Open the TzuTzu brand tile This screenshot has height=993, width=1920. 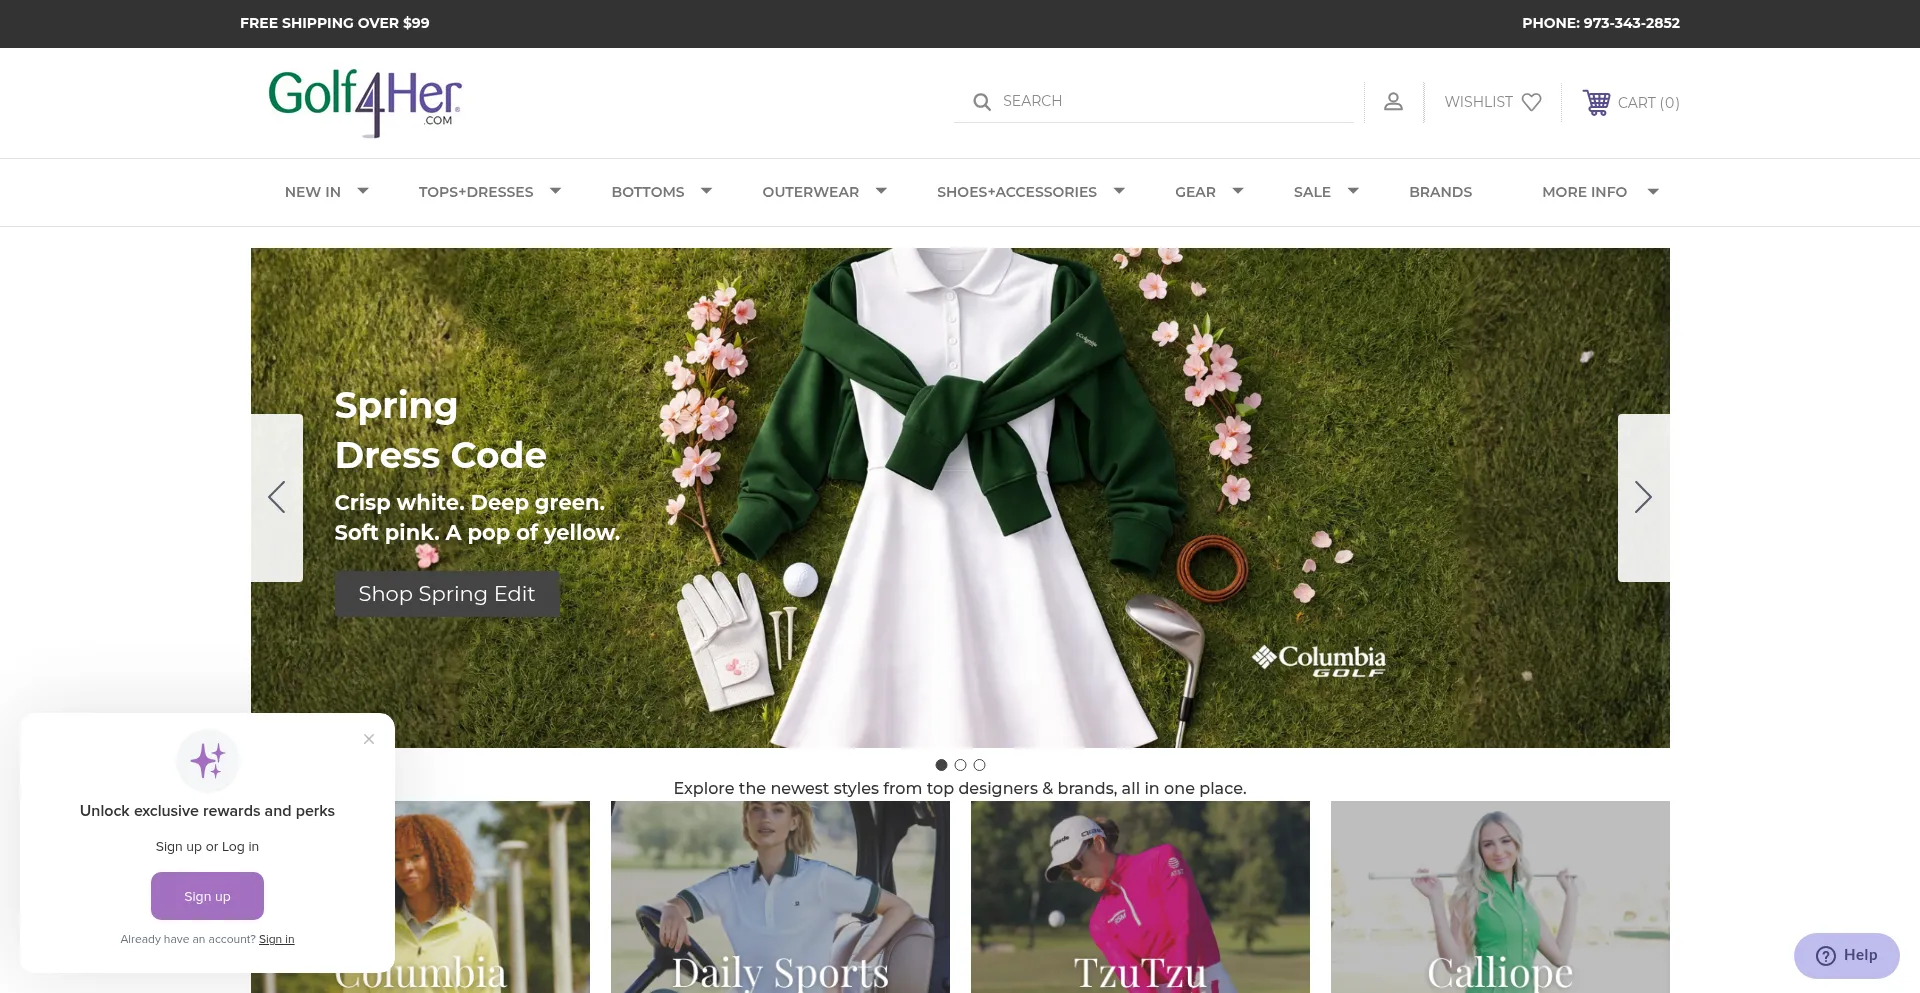coord(1140,897)
